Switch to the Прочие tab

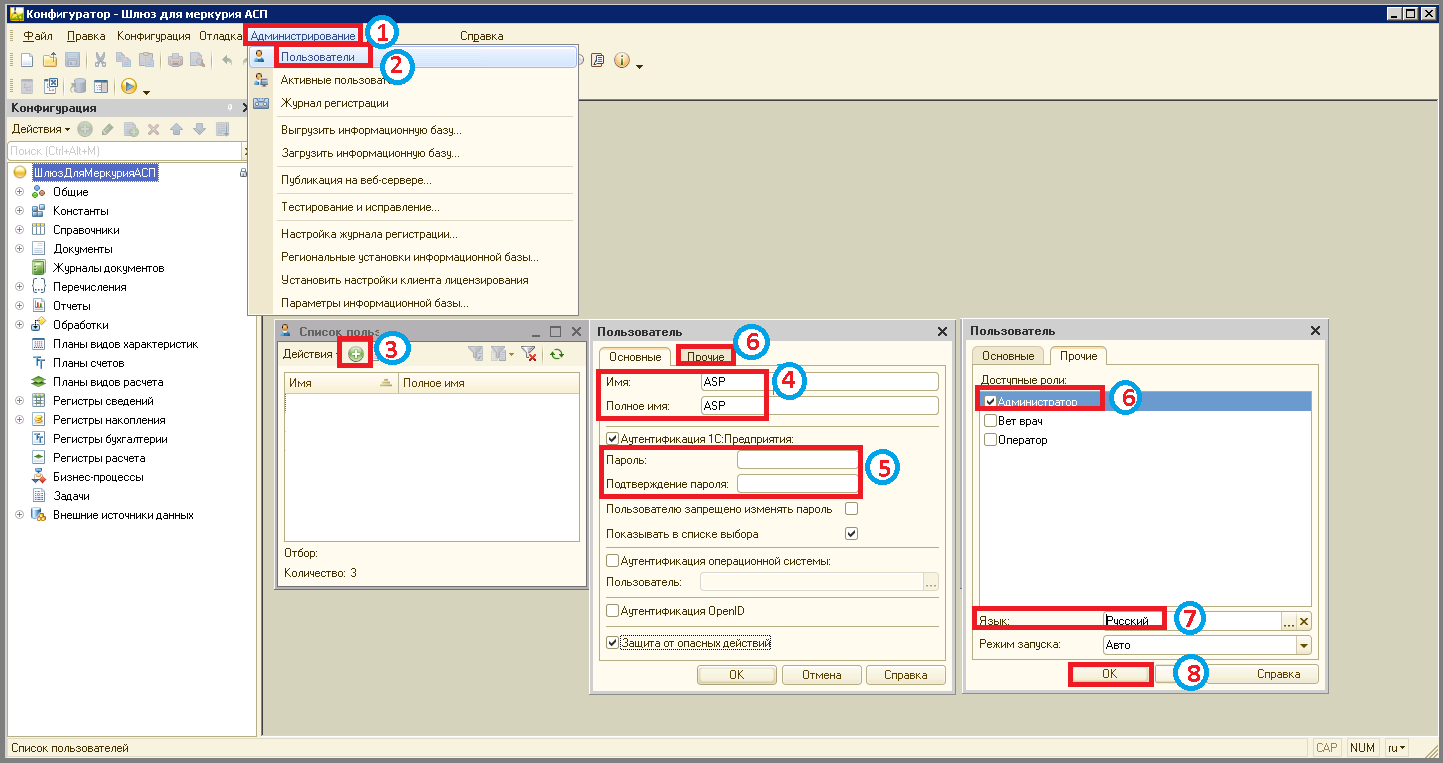705,356
